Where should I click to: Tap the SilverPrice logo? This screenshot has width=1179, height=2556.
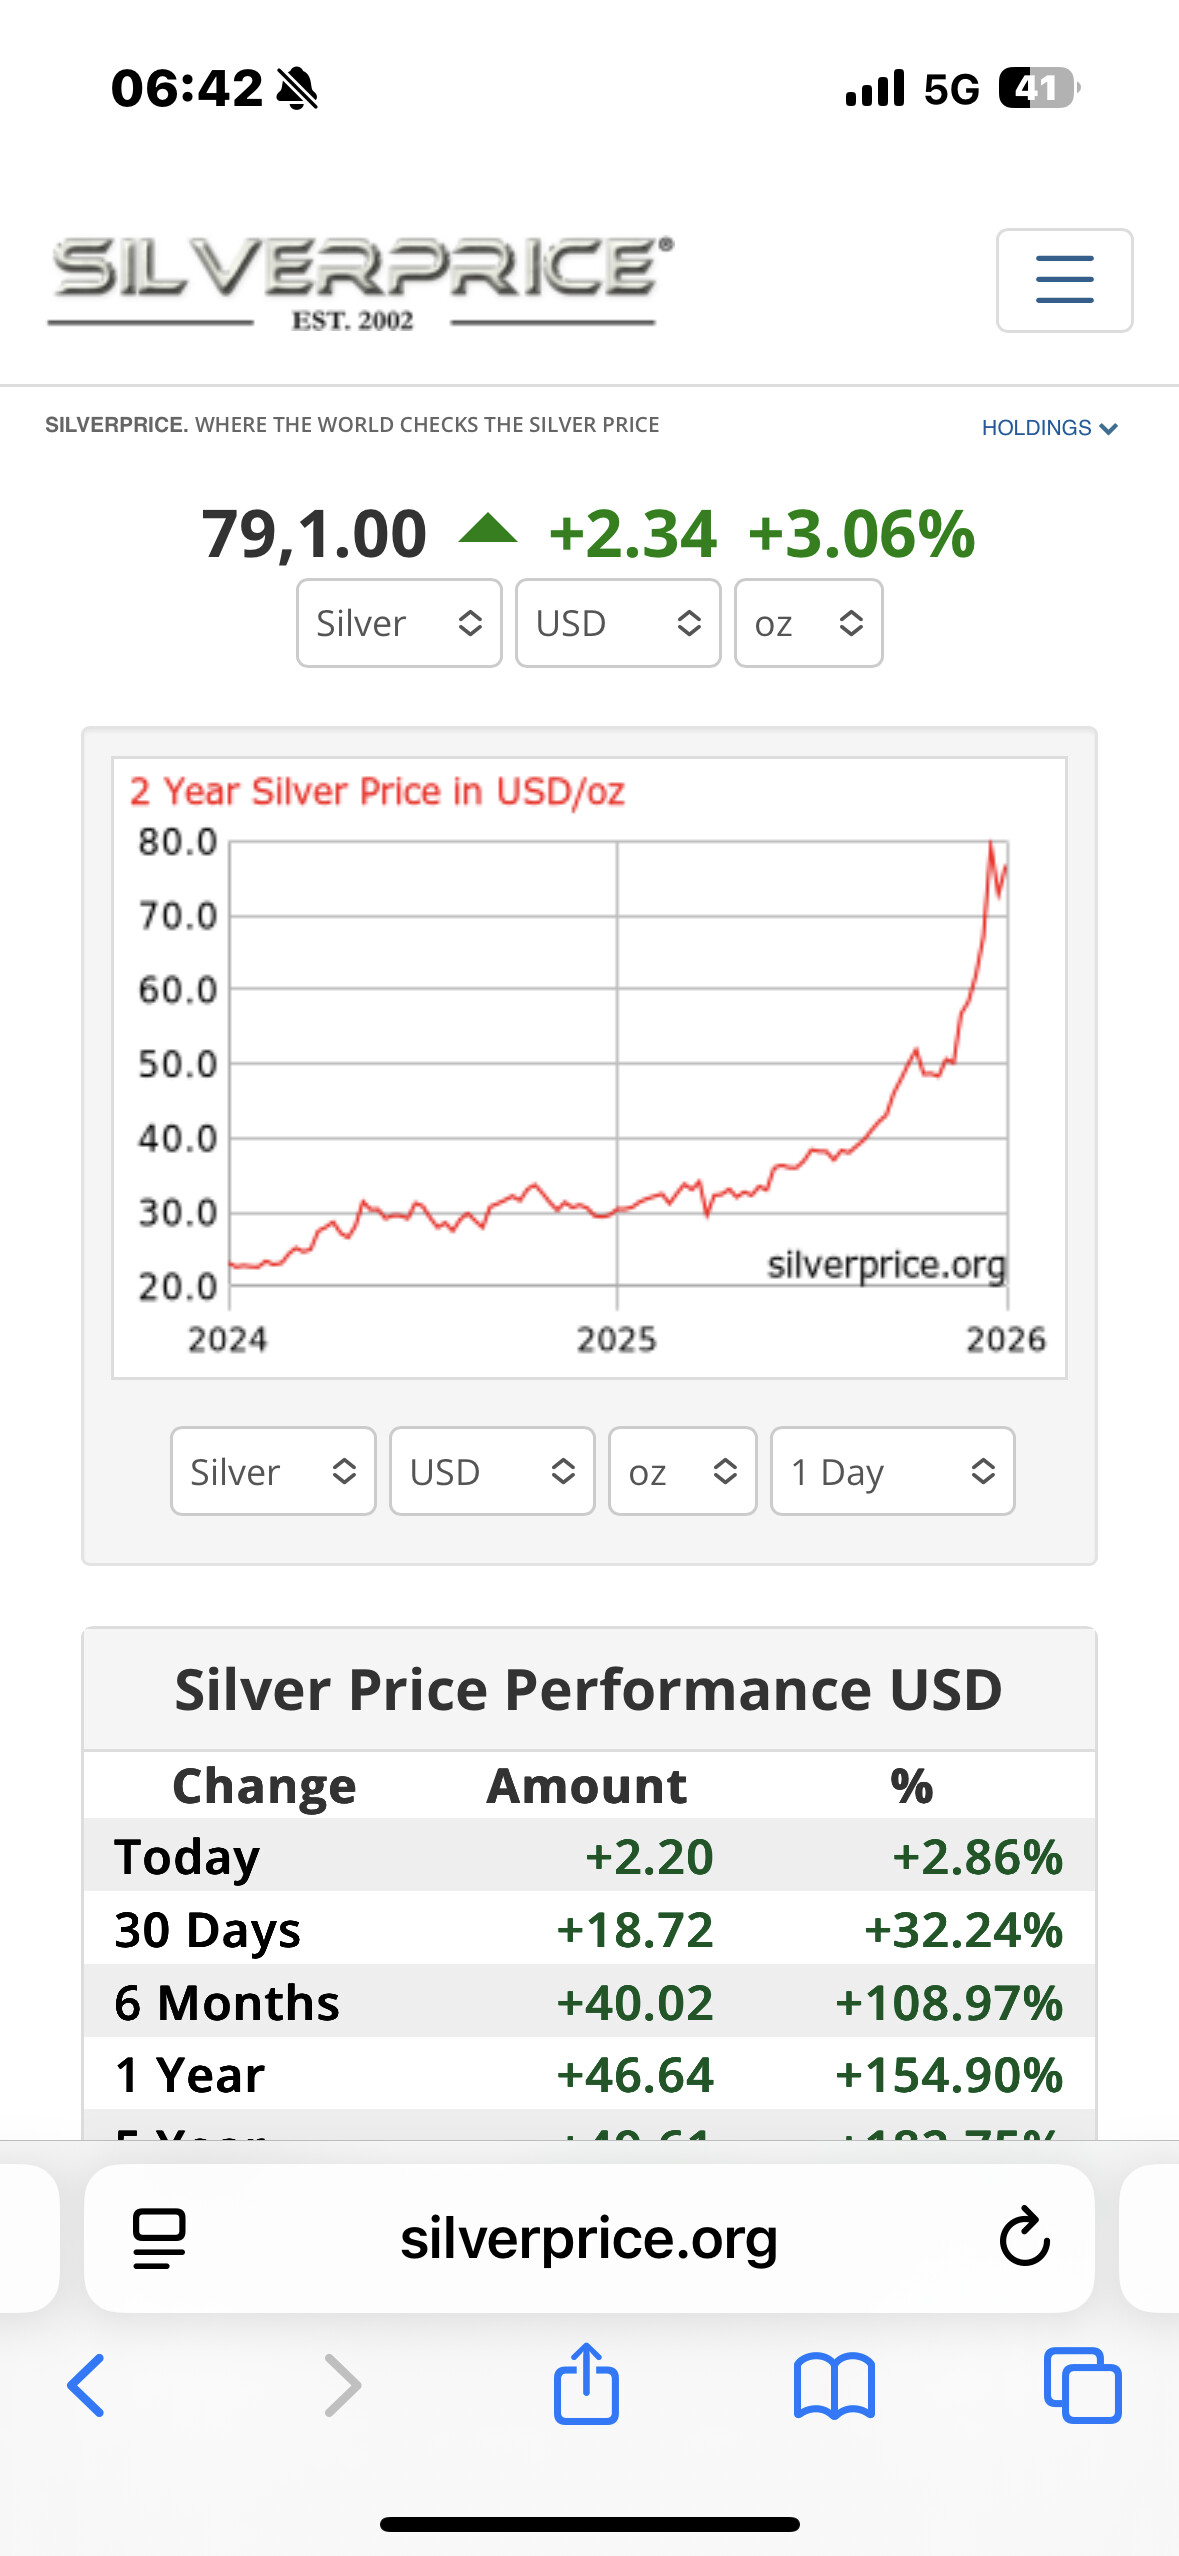click(362, 282)
